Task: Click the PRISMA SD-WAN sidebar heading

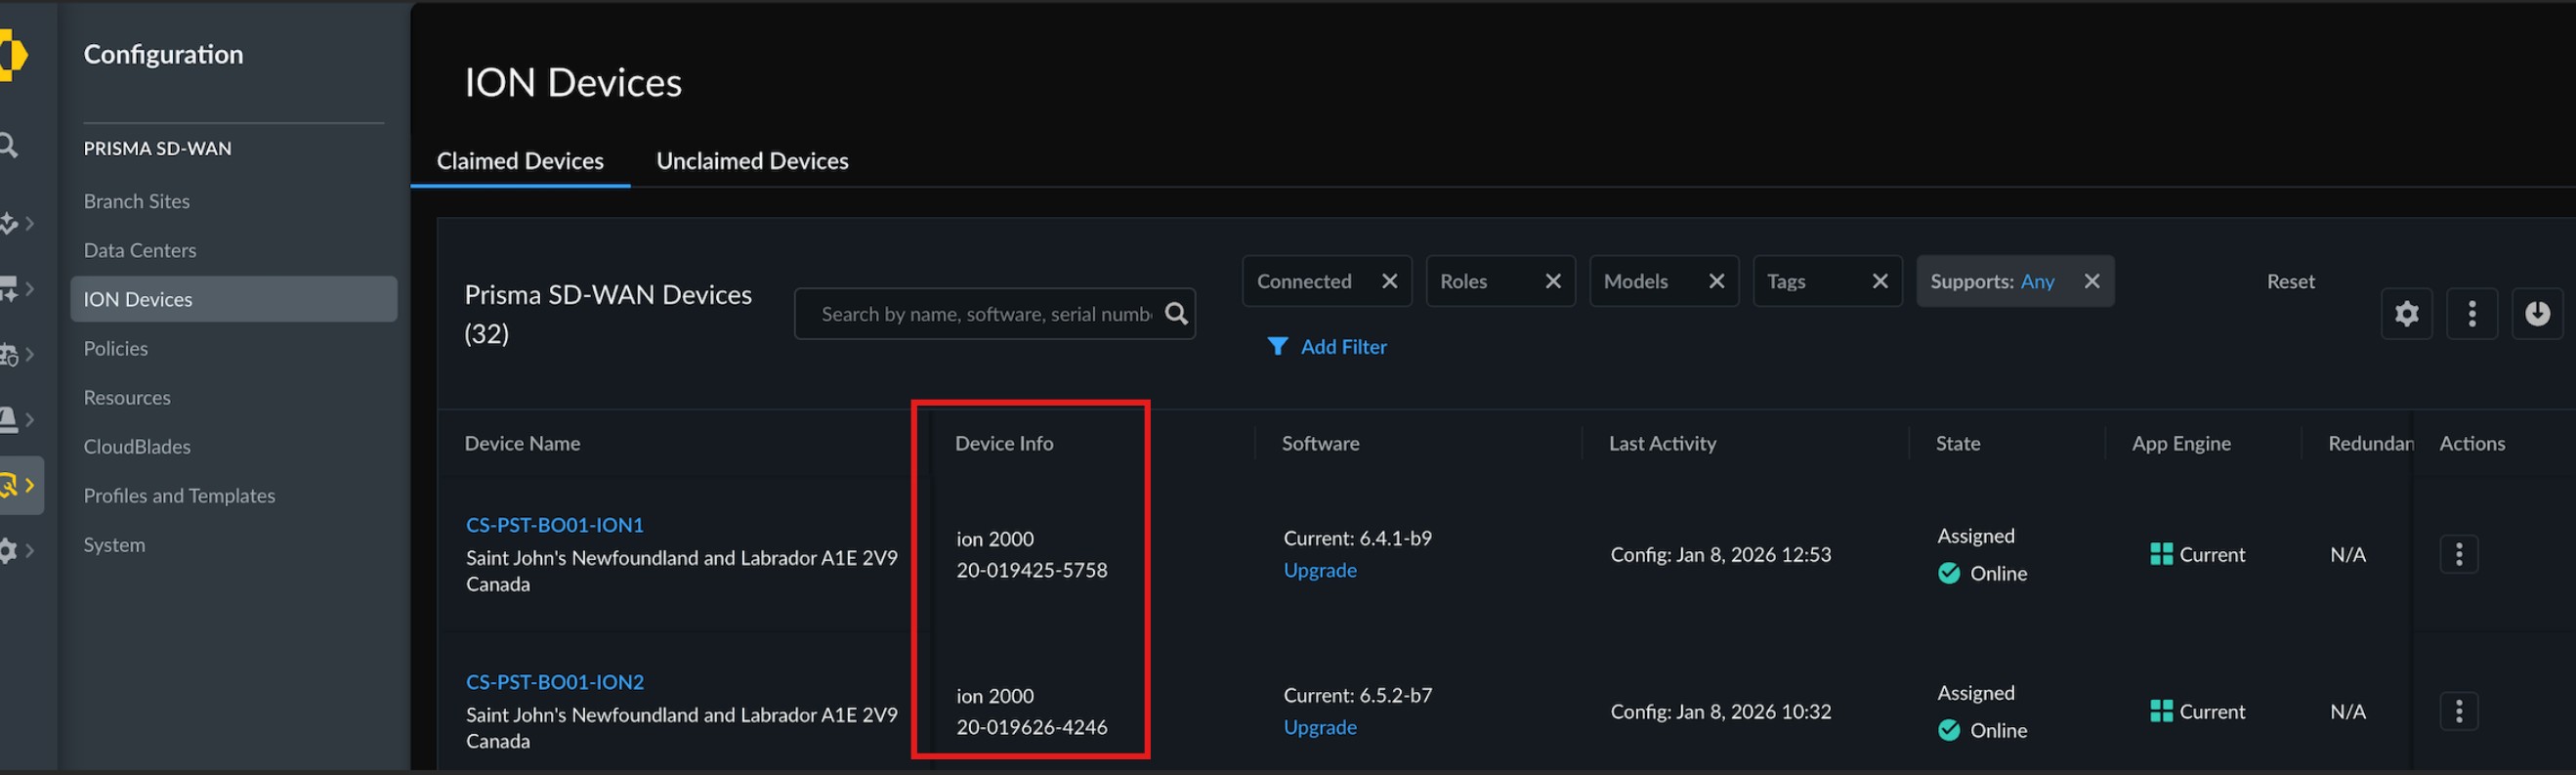Action: pyautogui.click(x=157, y=148)
